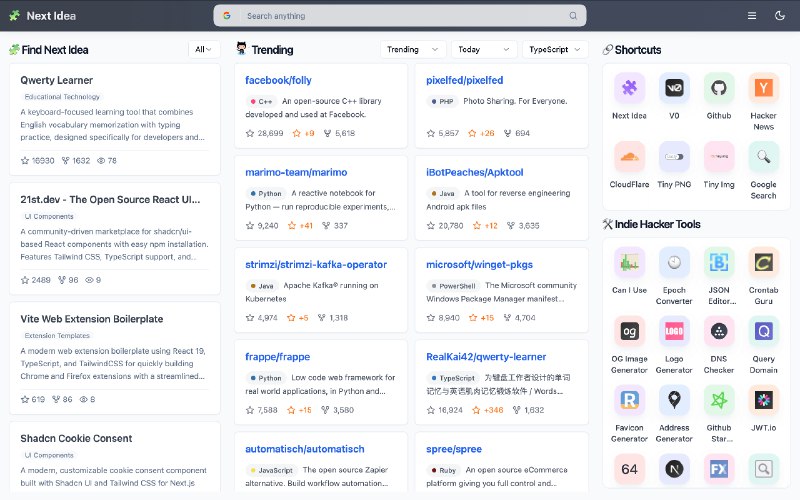This screenshot has width=800, height=500.
Task: Open the automatisch/automatisch repository link
Action: pos(305,449)
